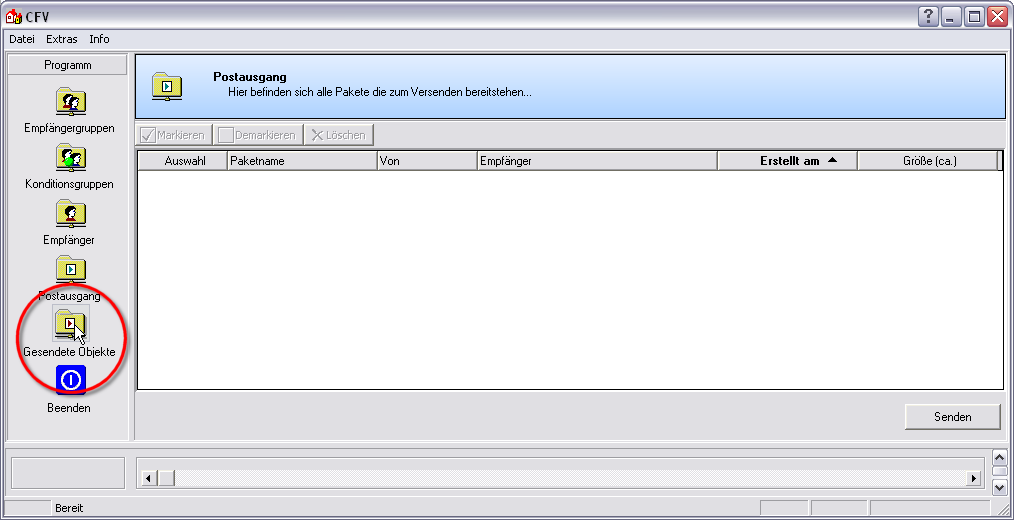
Task: Open the Gesendete Objekte folder icon
Action: 70,324
